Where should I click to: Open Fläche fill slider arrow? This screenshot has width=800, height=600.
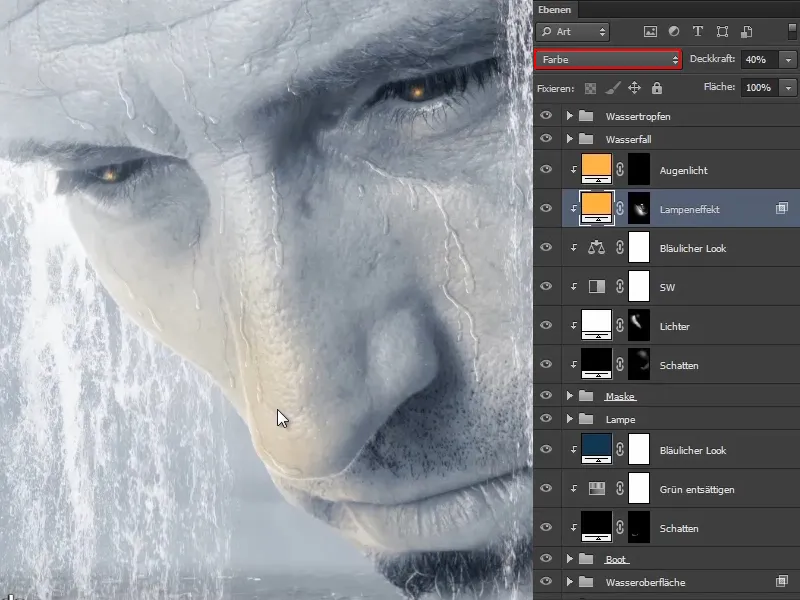tap(788, 88)
